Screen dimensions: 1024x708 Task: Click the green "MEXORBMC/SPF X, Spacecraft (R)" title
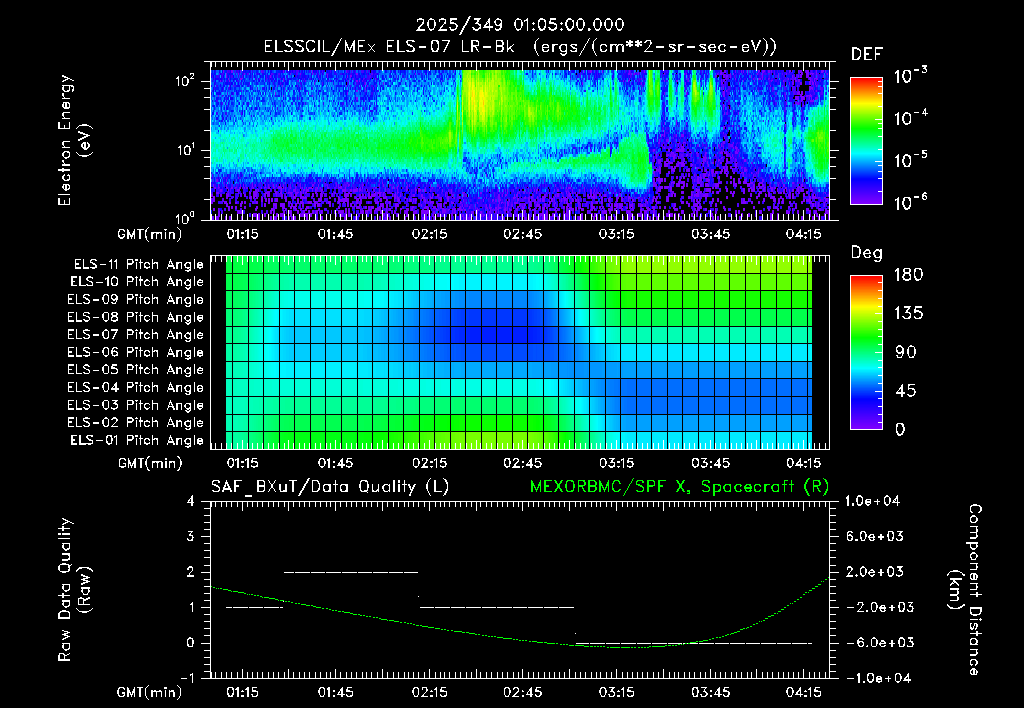(x=679, y=487)
